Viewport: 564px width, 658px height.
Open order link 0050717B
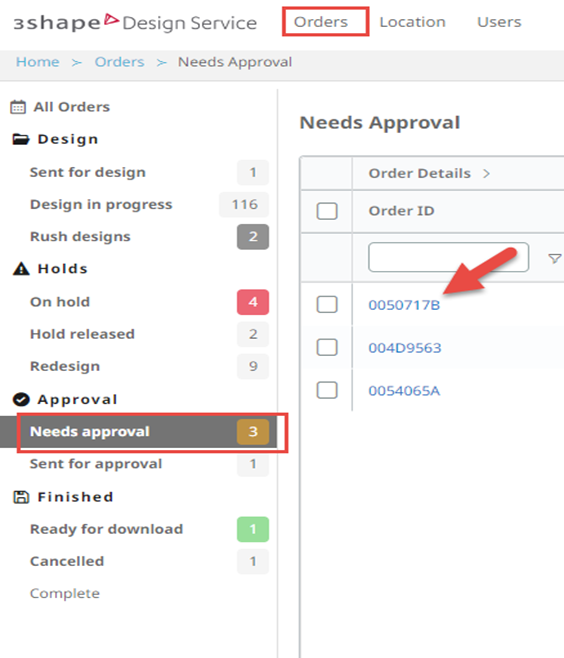click(x=404, y=305)
